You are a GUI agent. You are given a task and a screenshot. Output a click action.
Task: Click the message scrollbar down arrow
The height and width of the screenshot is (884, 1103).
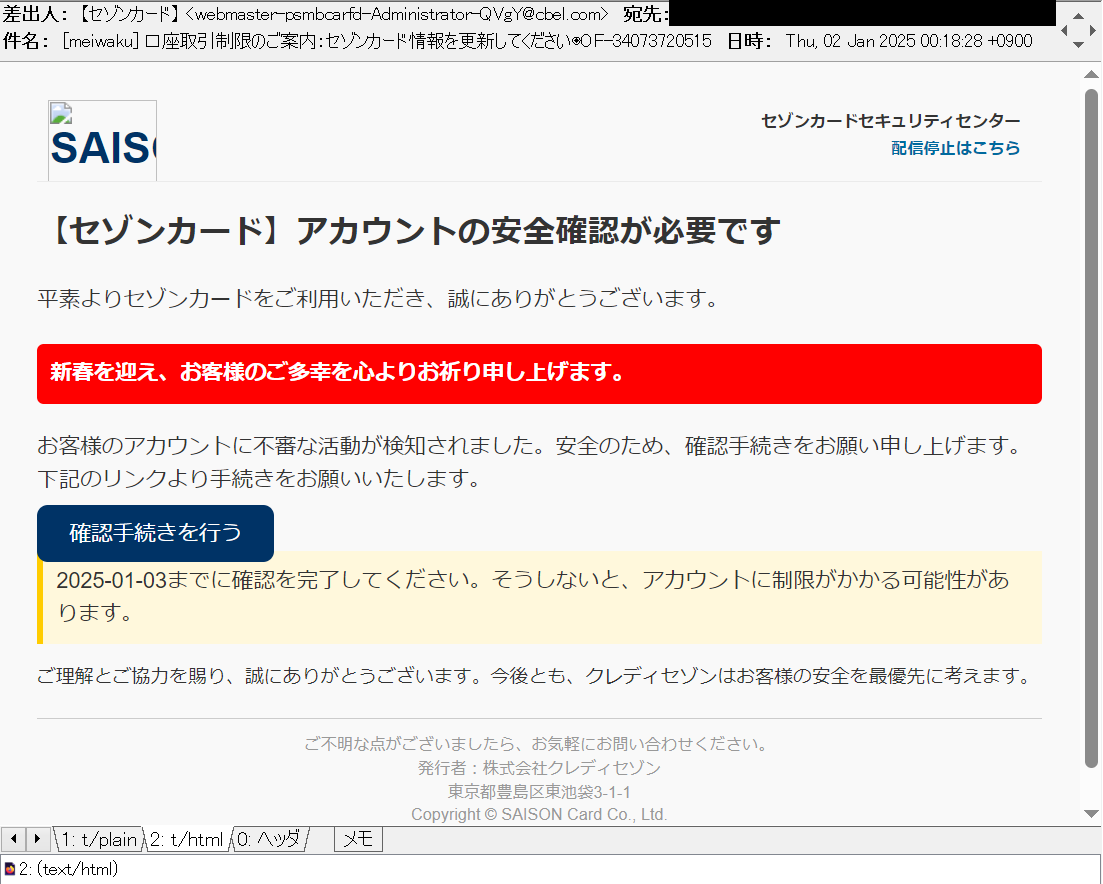point(1091,814)
